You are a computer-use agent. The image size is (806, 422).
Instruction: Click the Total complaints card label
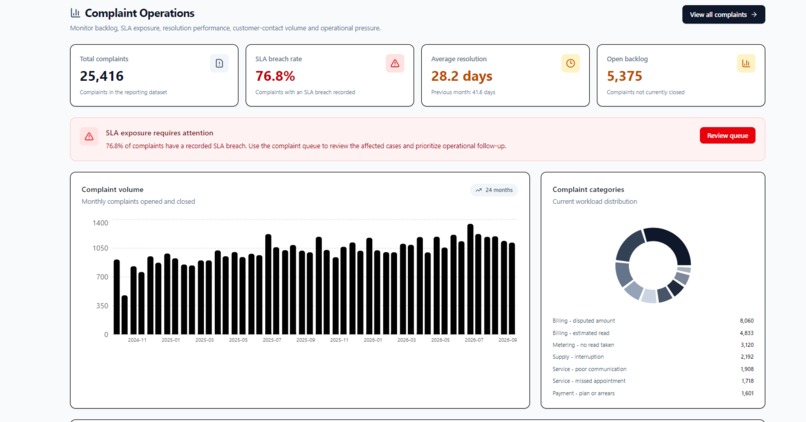click(x=104, y=59)
